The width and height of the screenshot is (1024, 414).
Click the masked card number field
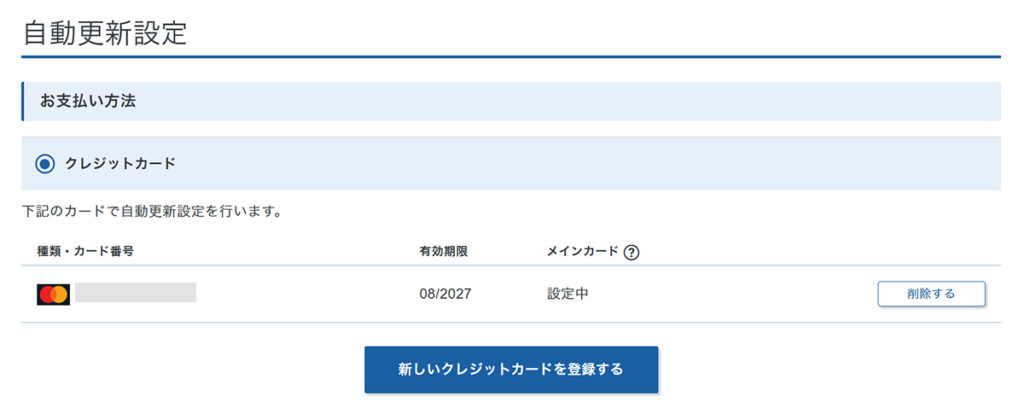pos(136,293)
